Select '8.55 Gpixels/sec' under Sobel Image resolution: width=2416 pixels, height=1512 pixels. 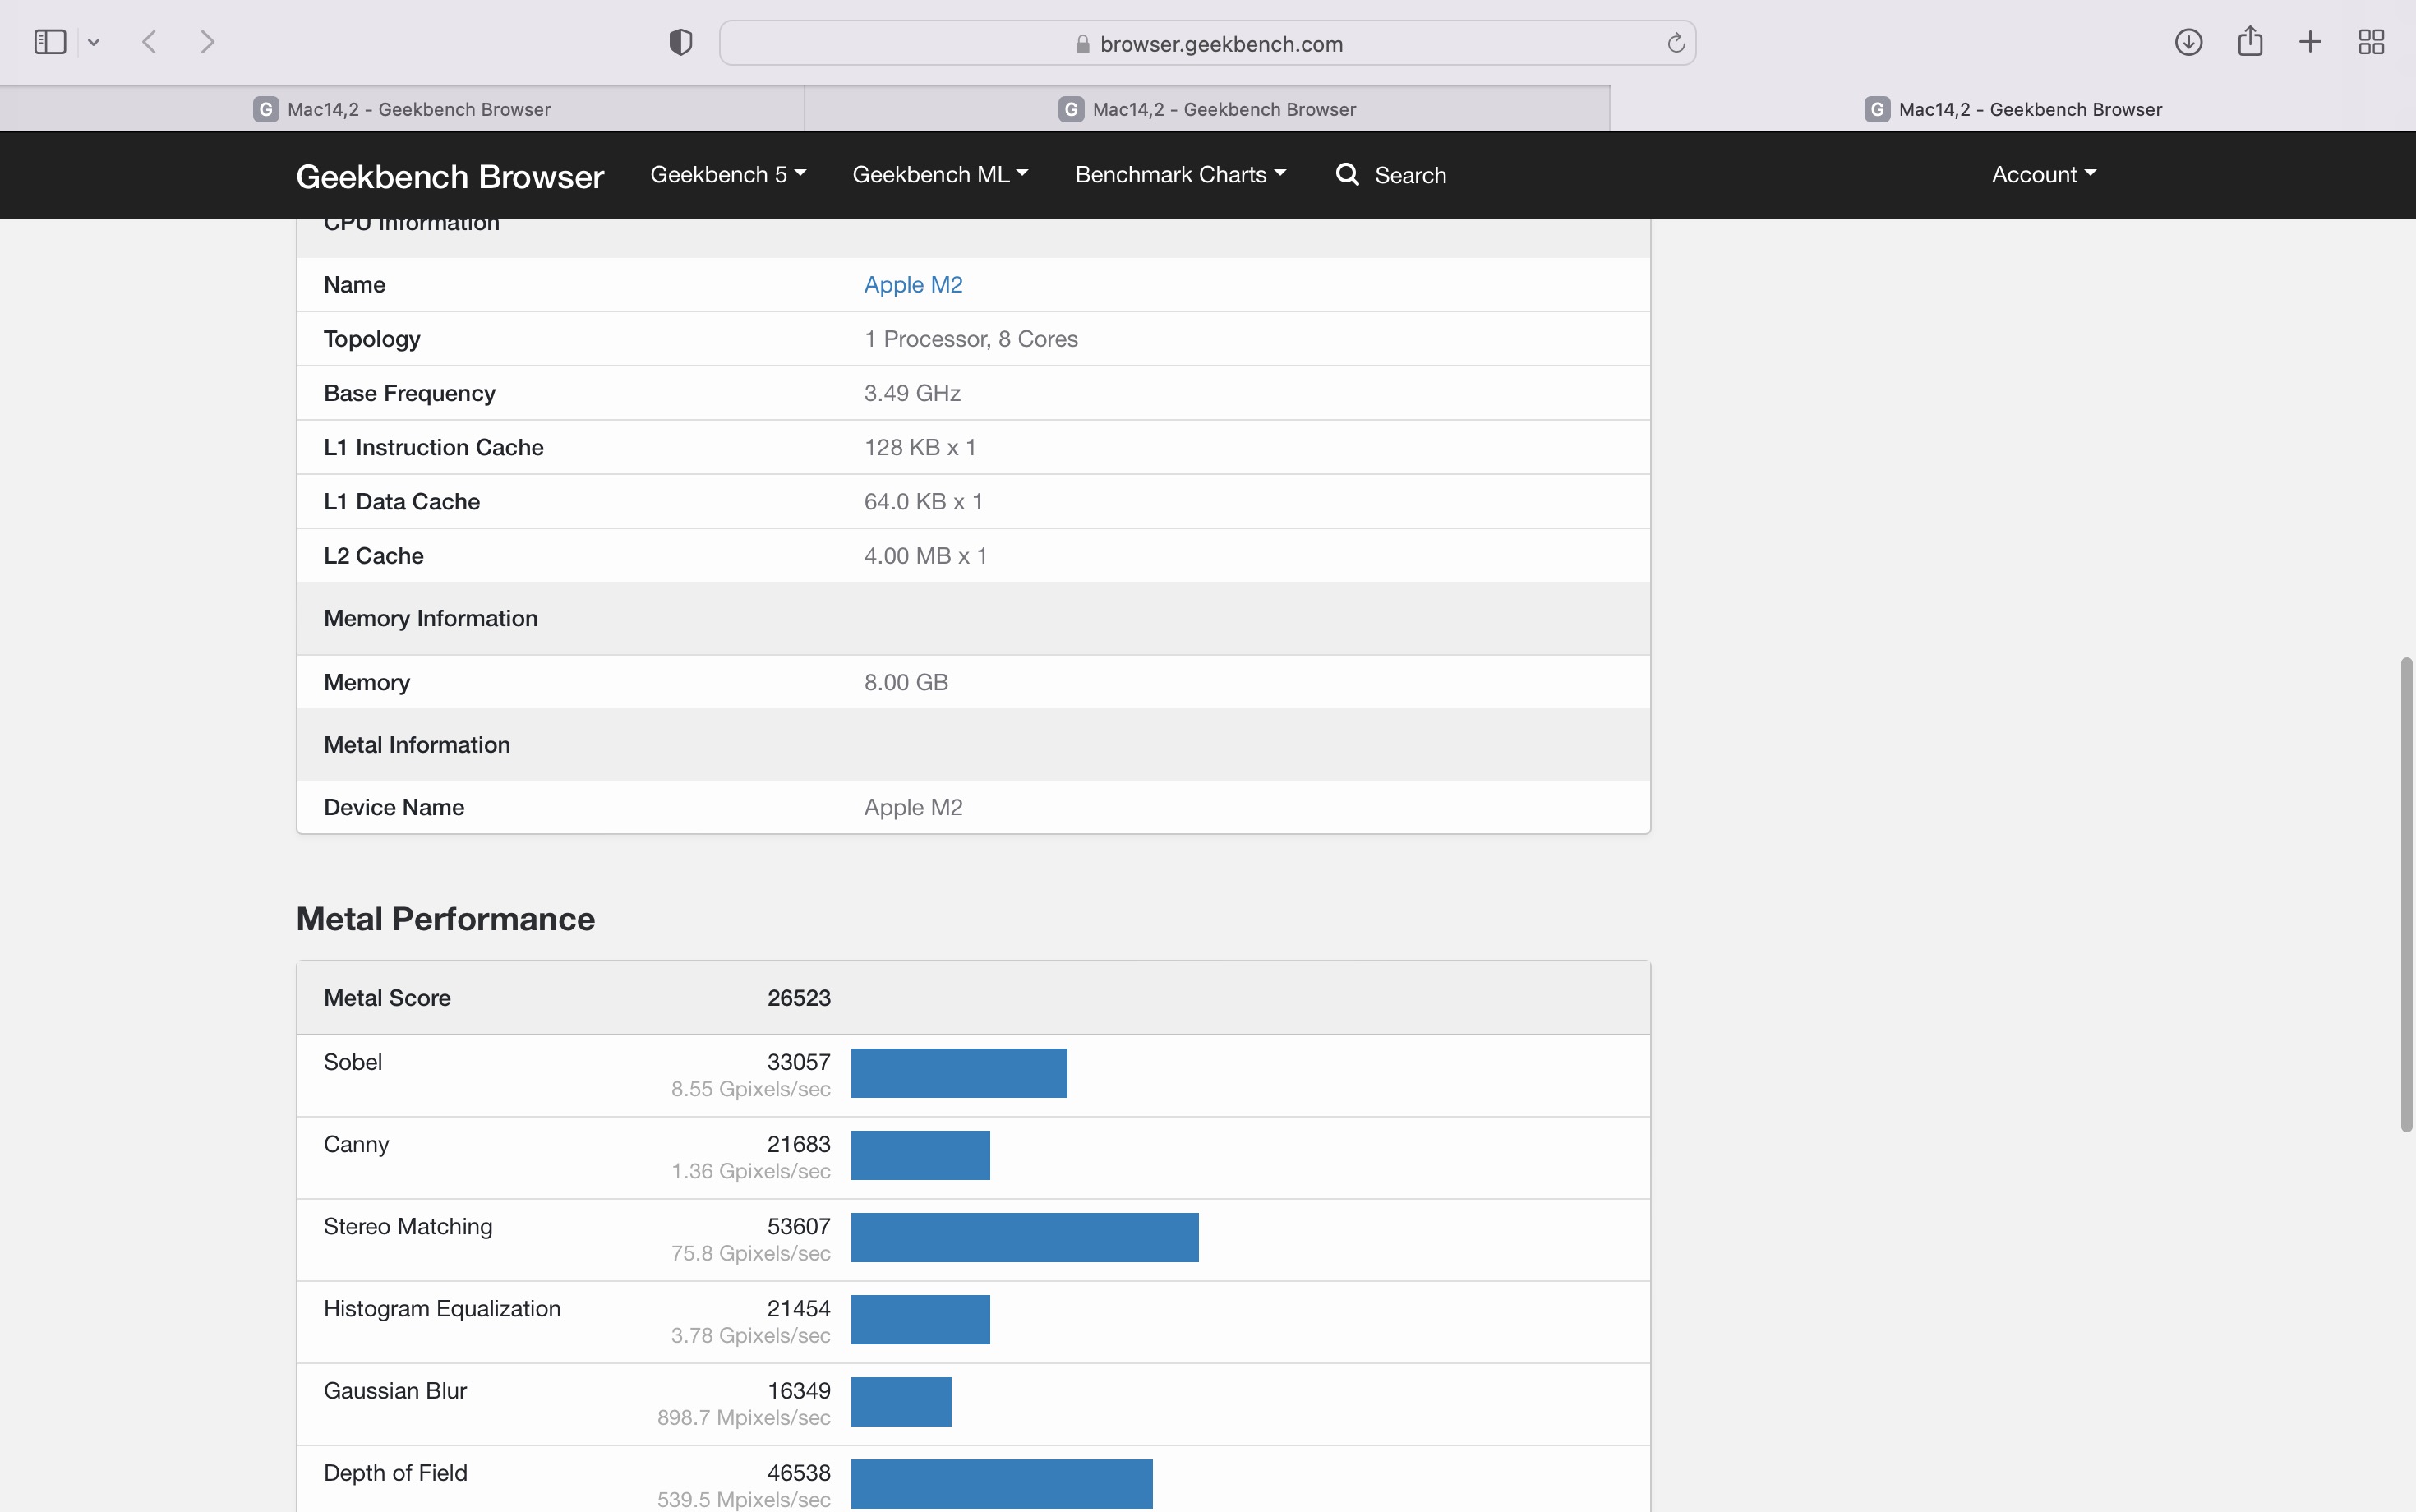coord(751,1089)
